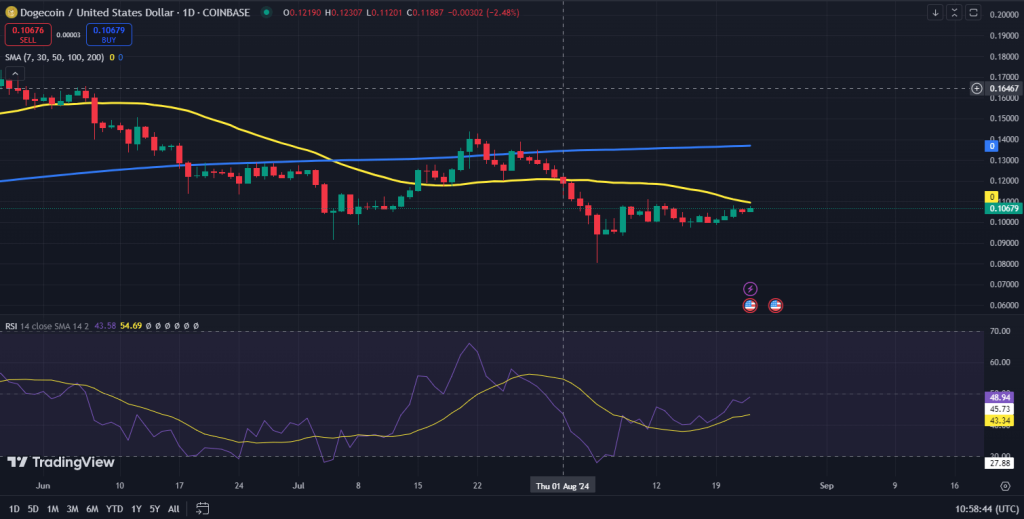Click the Jul label on time axis
This screenshot has width=1024, height=519.
[x=298, y=486]
